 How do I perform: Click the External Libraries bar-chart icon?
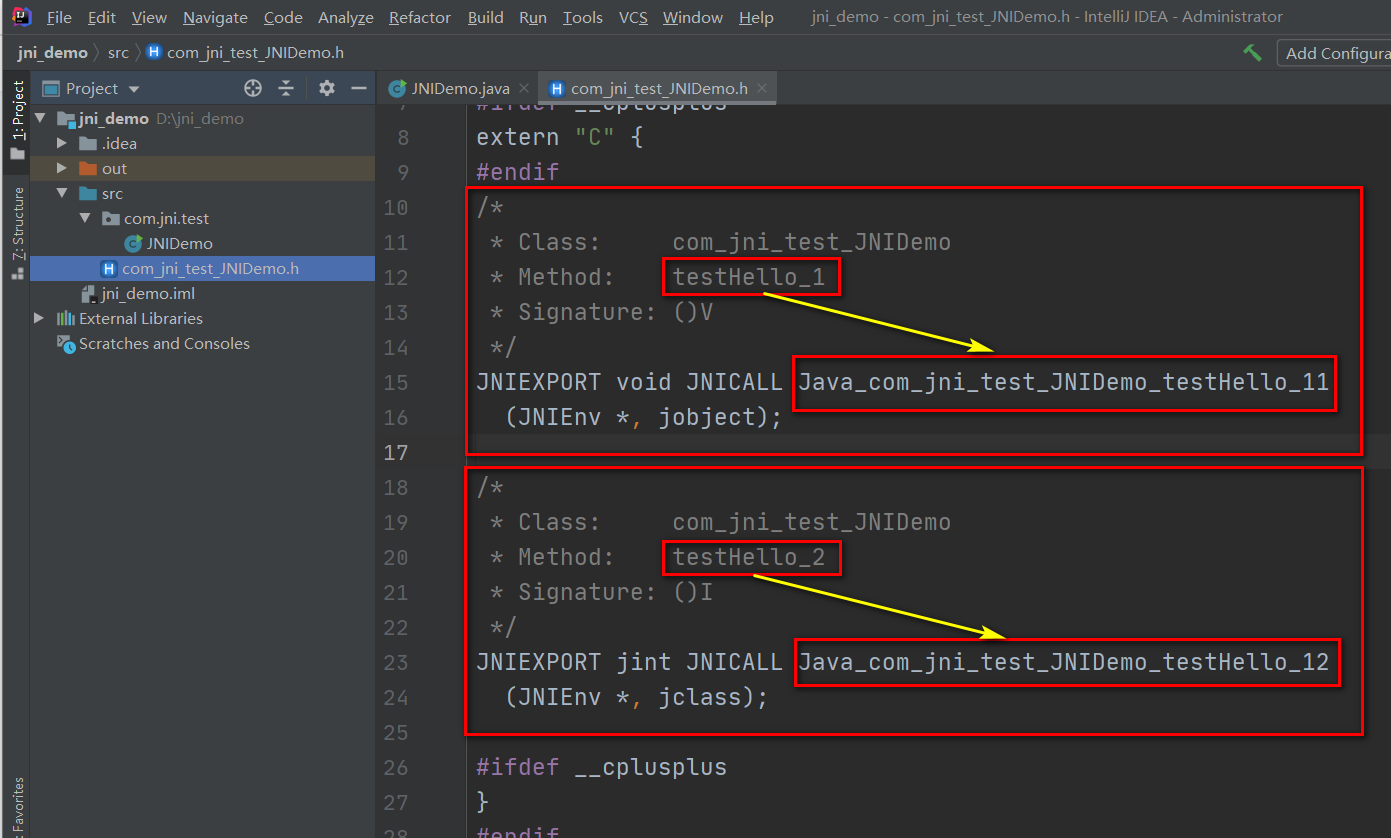(x=66, y=318)
